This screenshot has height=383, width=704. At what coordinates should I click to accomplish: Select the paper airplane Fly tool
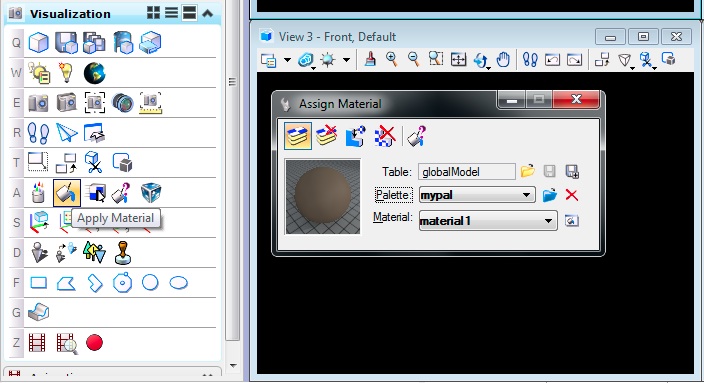[x=66, y=133]
